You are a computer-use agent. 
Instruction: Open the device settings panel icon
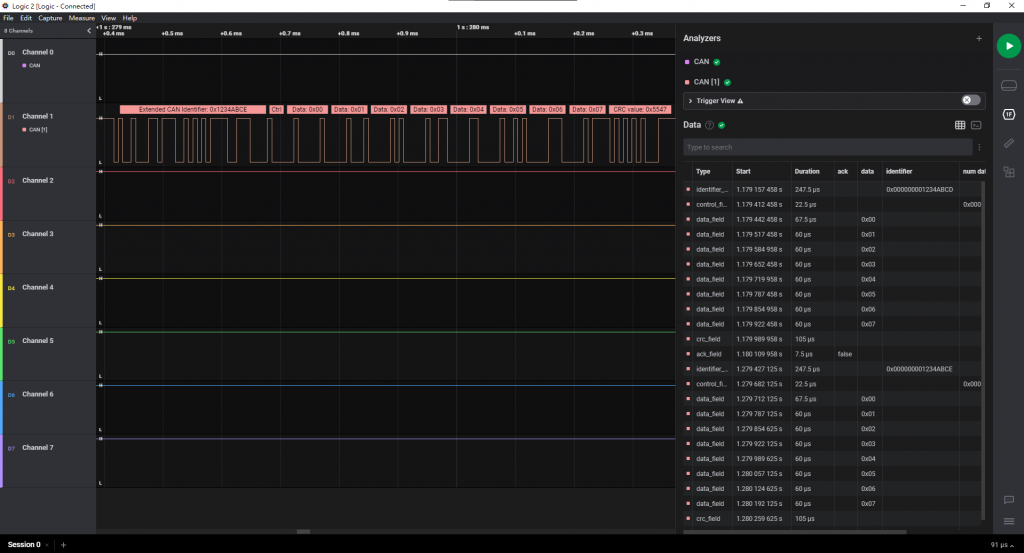tap(1008, 86)
